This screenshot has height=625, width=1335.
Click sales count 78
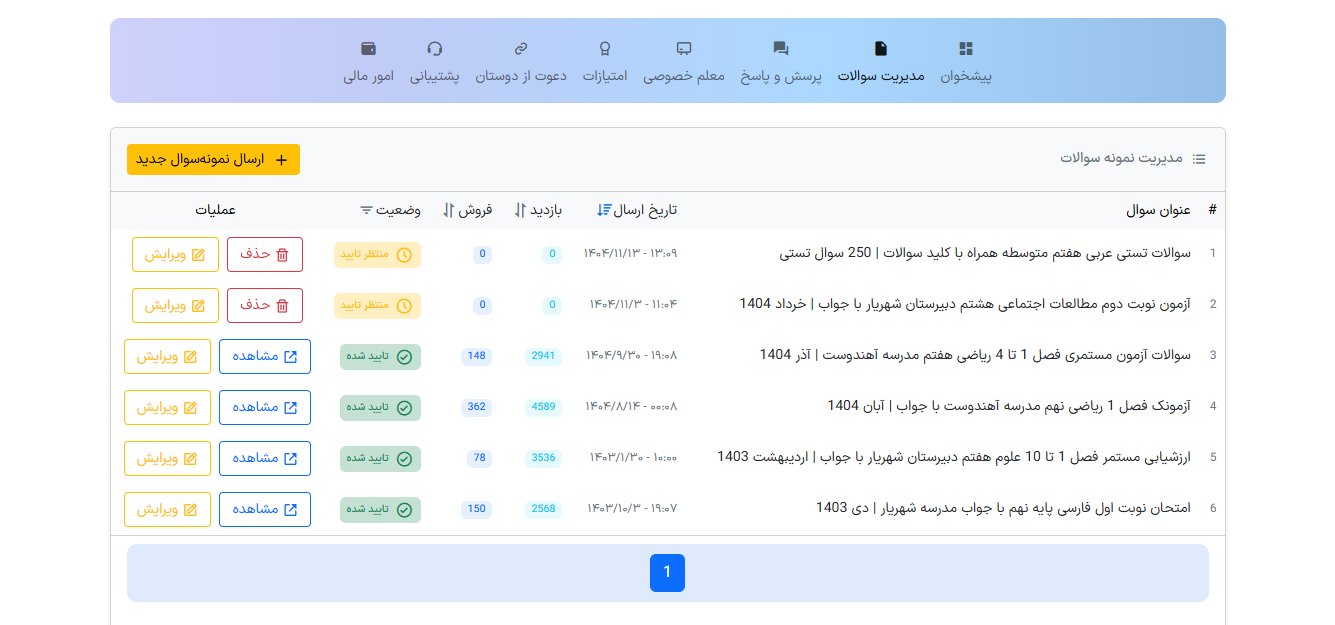click(x=480, y=458)
